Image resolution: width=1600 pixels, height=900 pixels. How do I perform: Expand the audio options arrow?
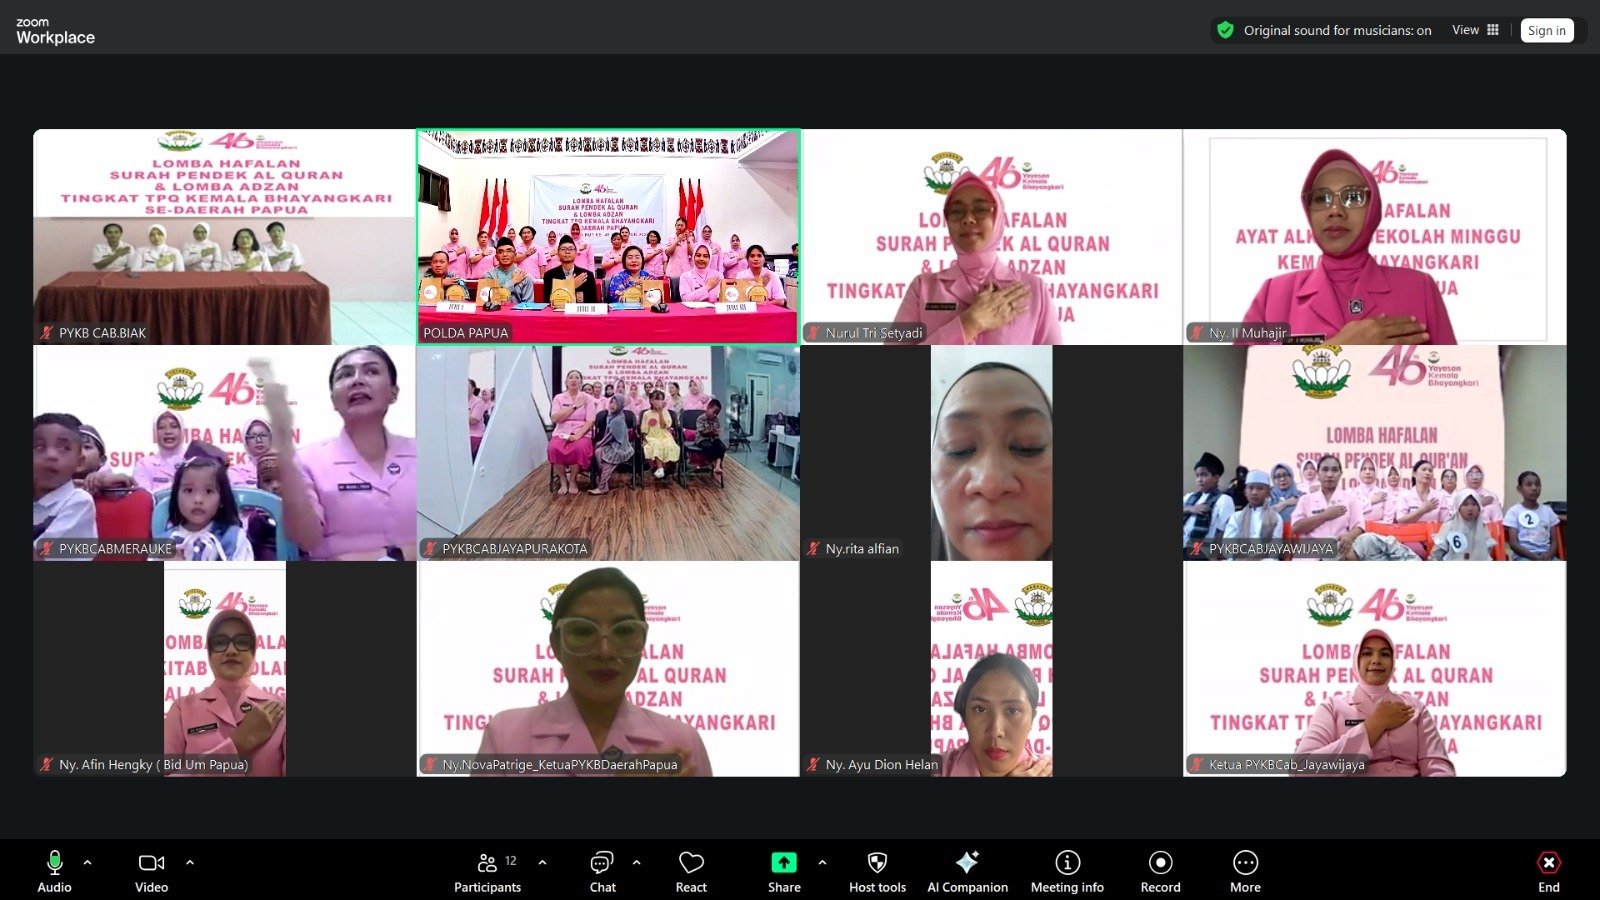click(88, 862)
